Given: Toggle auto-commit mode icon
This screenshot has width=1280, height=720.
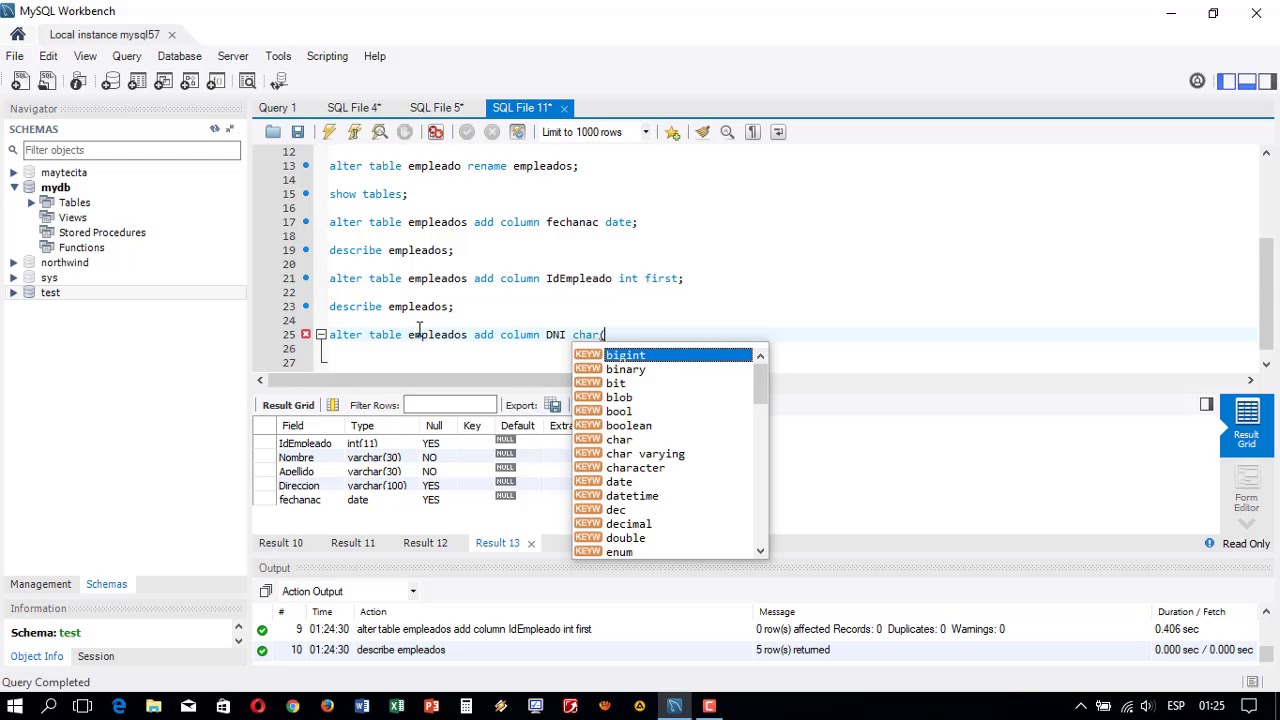Looking at the screenshot, I should tap(517, 132).
